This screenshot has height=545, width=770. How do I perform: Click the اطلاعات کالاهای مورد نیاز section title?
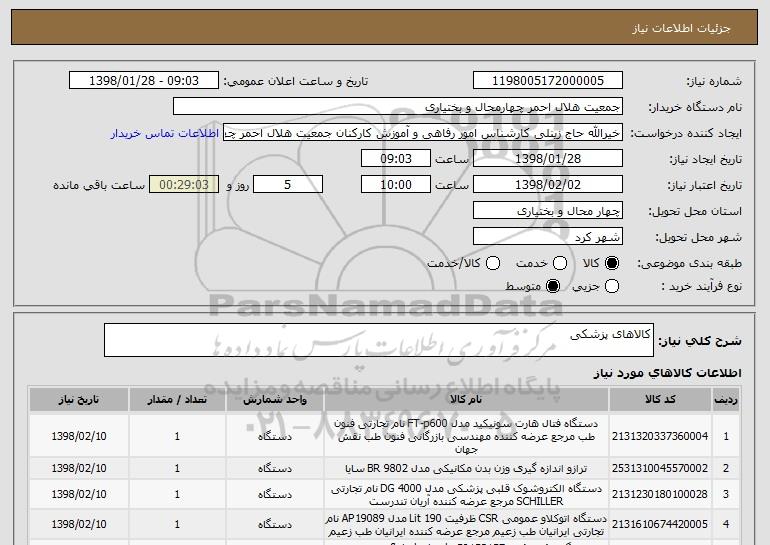667,373
